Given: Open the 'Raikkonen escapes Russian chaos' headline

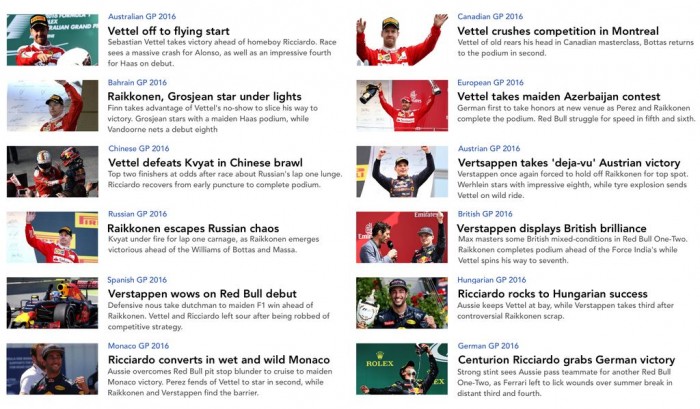Looking at the screenshot, I should pos(193,228).
